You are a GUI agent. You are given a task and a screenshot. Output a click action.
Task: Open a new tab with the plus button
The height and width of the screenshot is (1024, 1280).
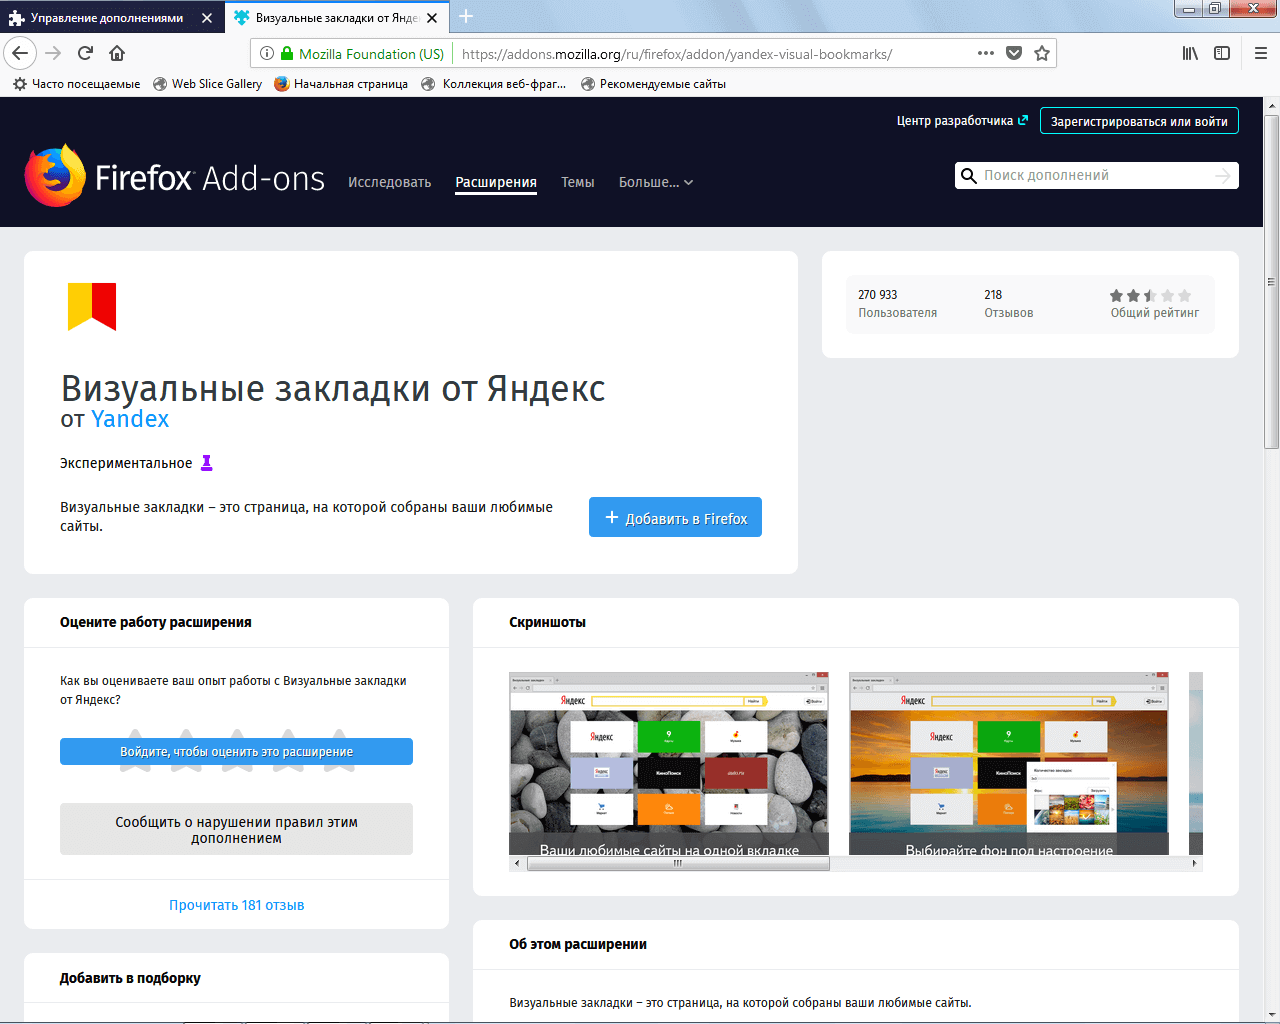[466, 17]
